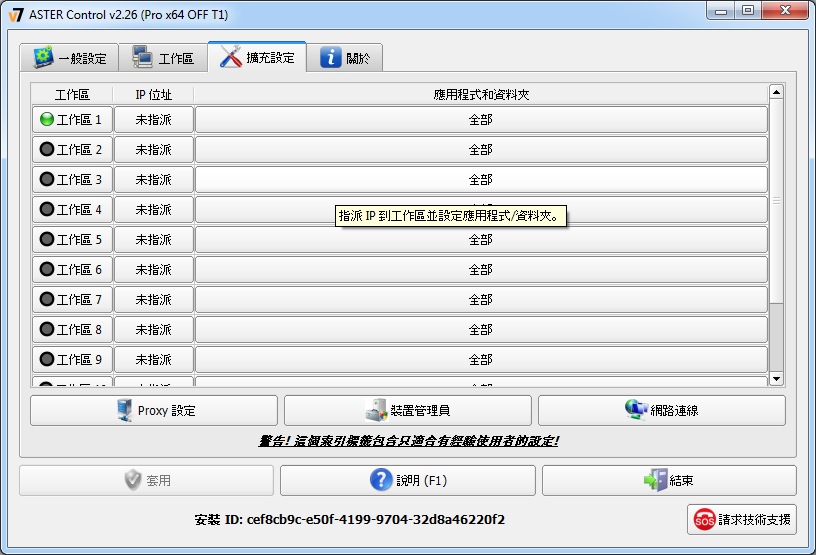Viewport: 816px width, 555px height.
Task: Set applications and folders for 工作區 3
Action: click(x=481, y=180)
